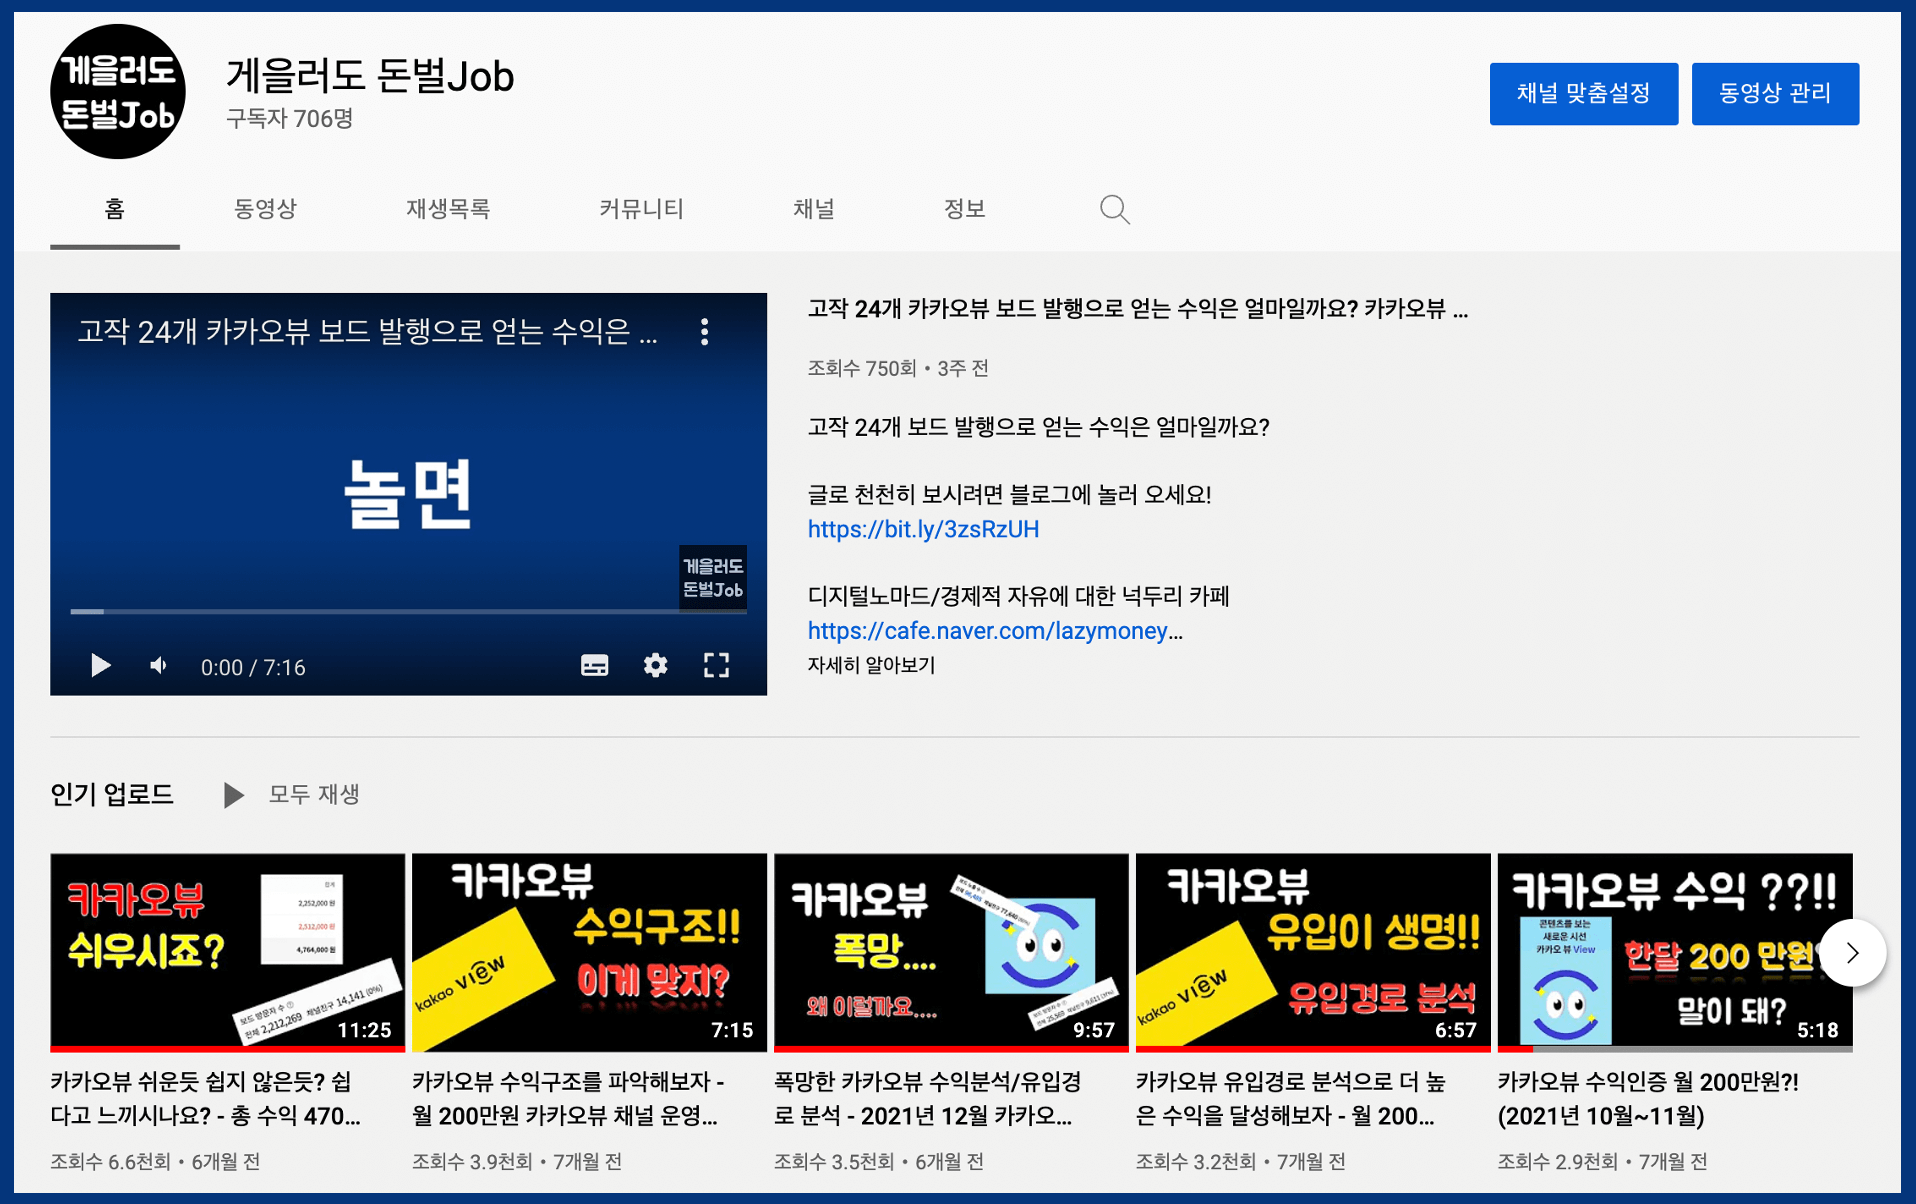
Task: Click title 카카오뷰 수익인증 월 200만원
Action: click(1648, 1099)
